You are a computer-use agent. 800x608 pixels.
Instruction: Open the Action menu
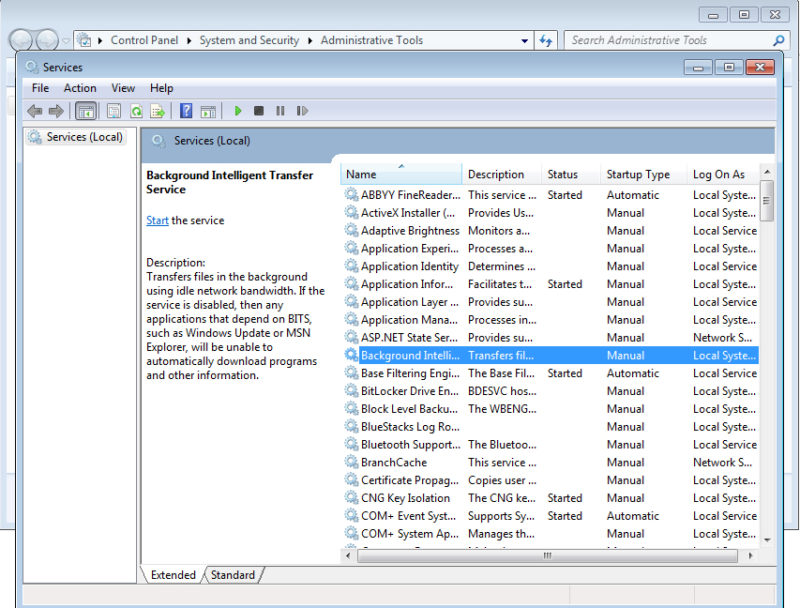pos(80,88)
